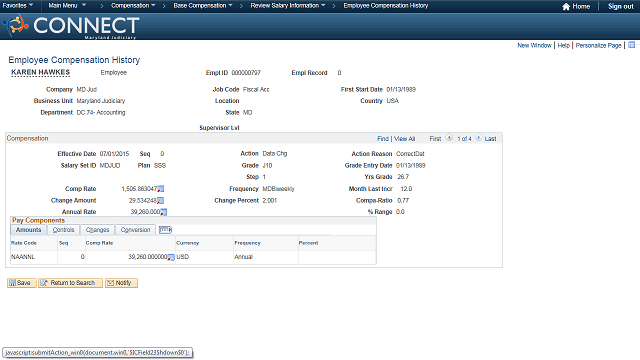Click the show previous row arrow icon

449,138
